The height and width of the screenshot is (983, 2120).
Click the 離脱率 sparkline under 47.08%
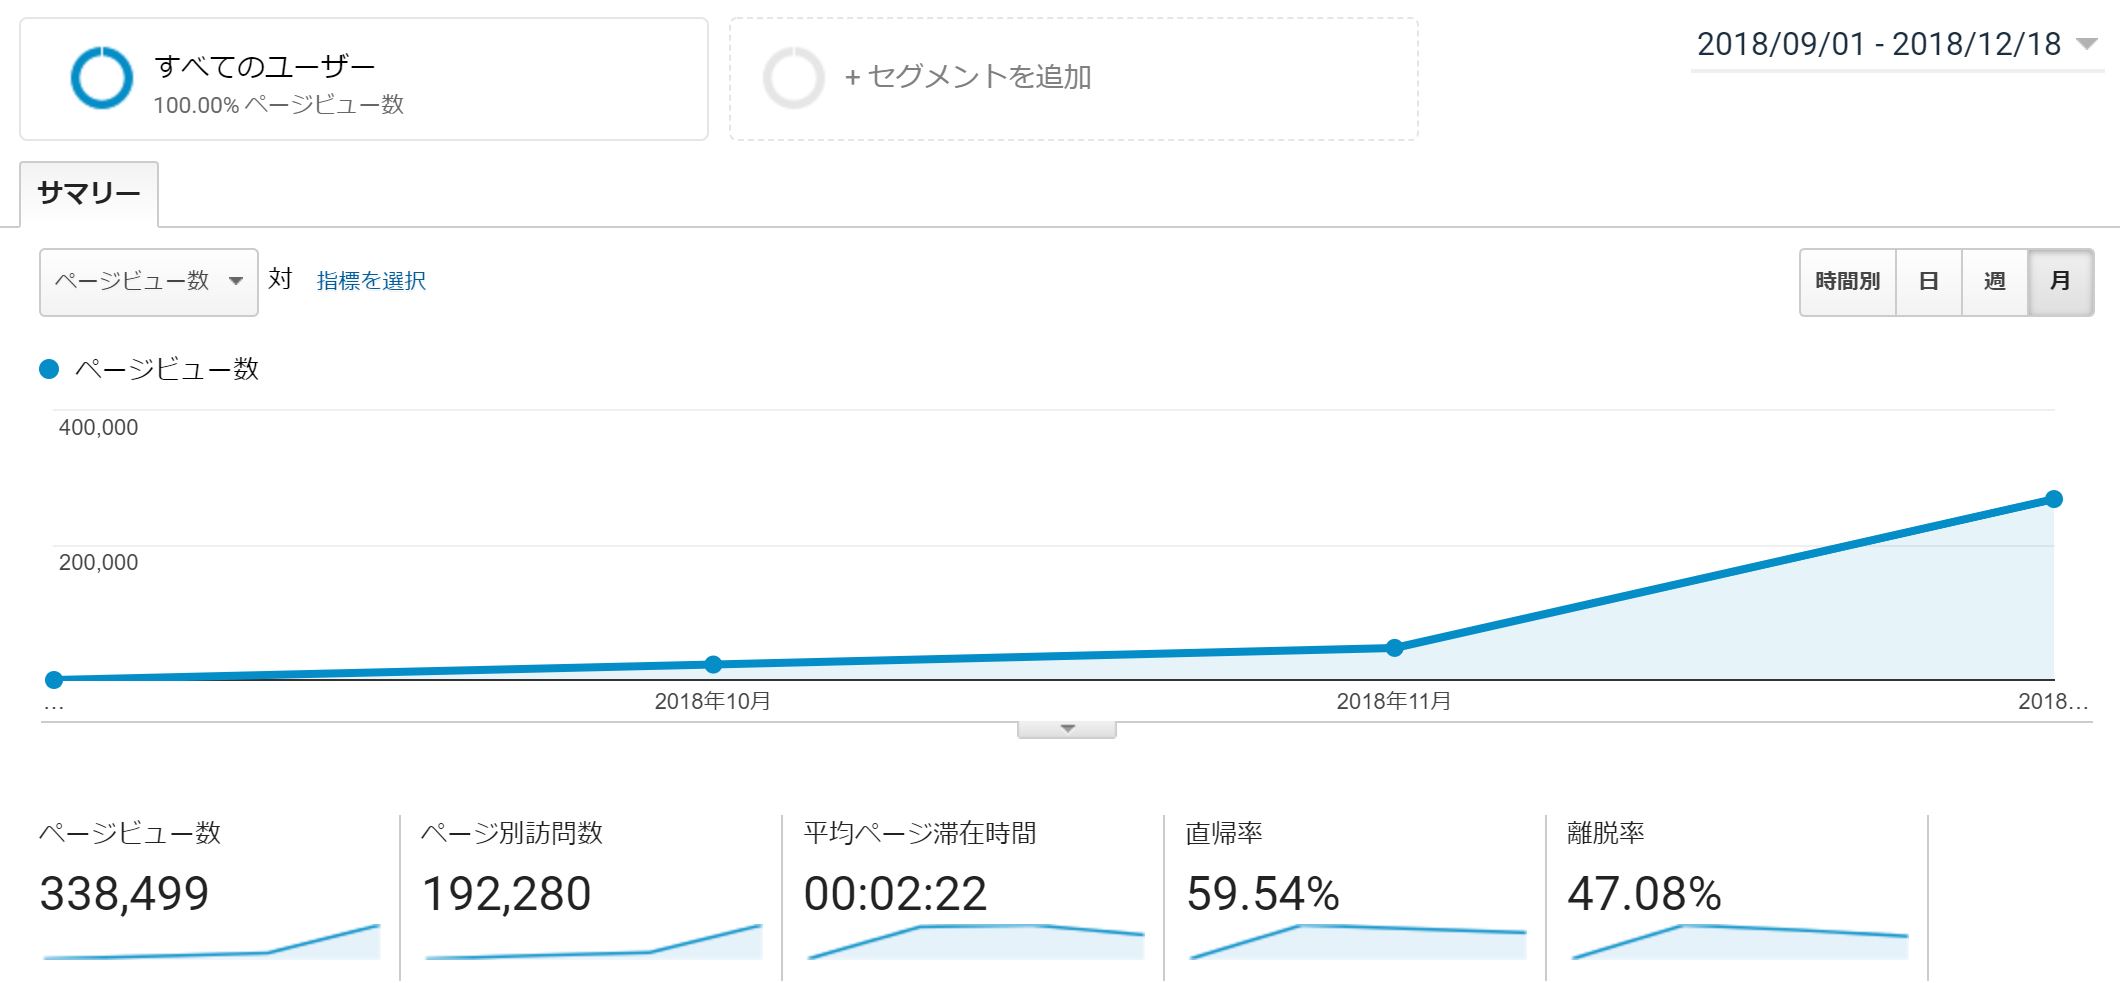(x=1739, y=942)
